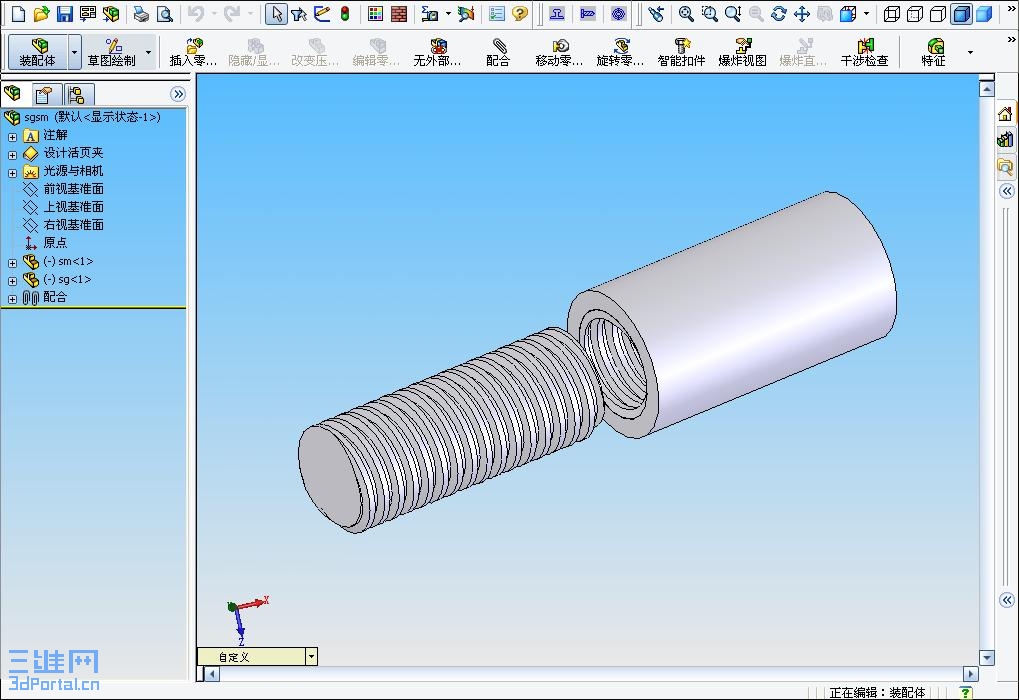Image resolution: width=1019 pixels, height=700 pixels.
Task: Expand the 光源与相机 tree node
Action: [x=12, y=173]
